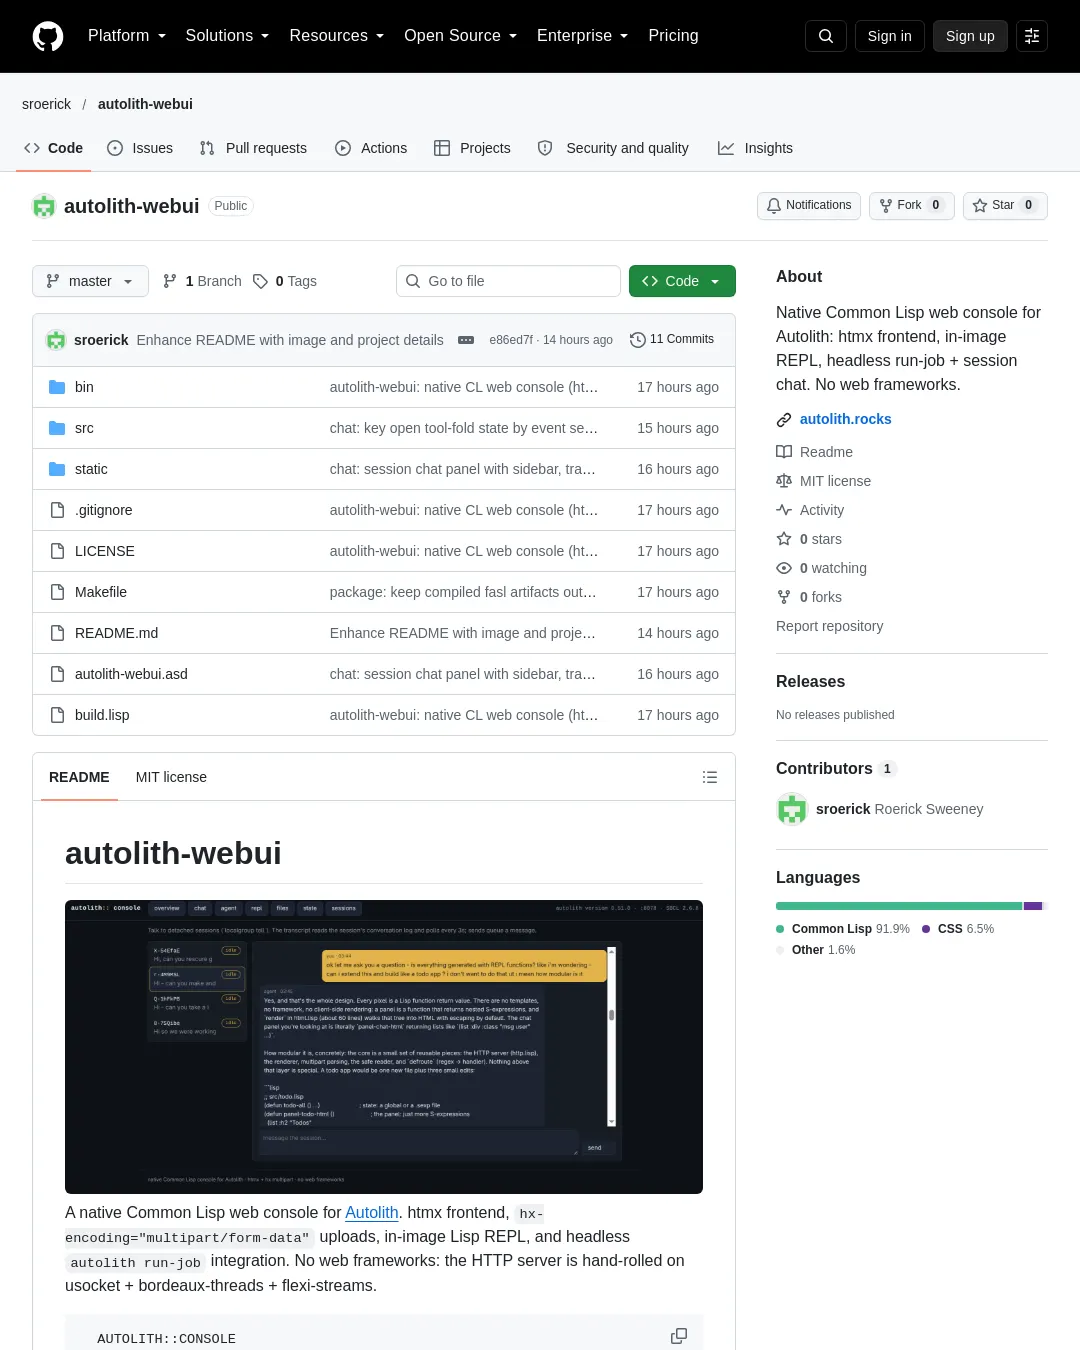Screen dimensions: 1080x1350
Task: Switch to the Issues tab
Action: (x=140, y=148)
